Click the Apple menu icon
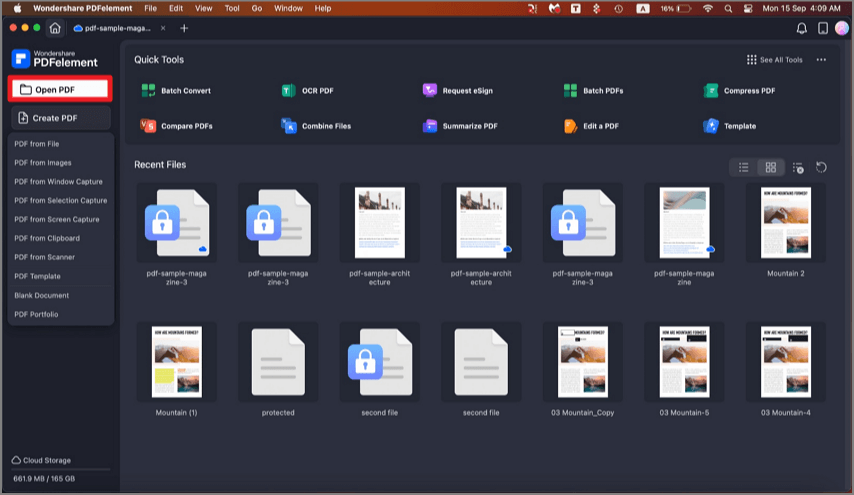Viewport: 854px width, 495px height. [x=17, y=8]
